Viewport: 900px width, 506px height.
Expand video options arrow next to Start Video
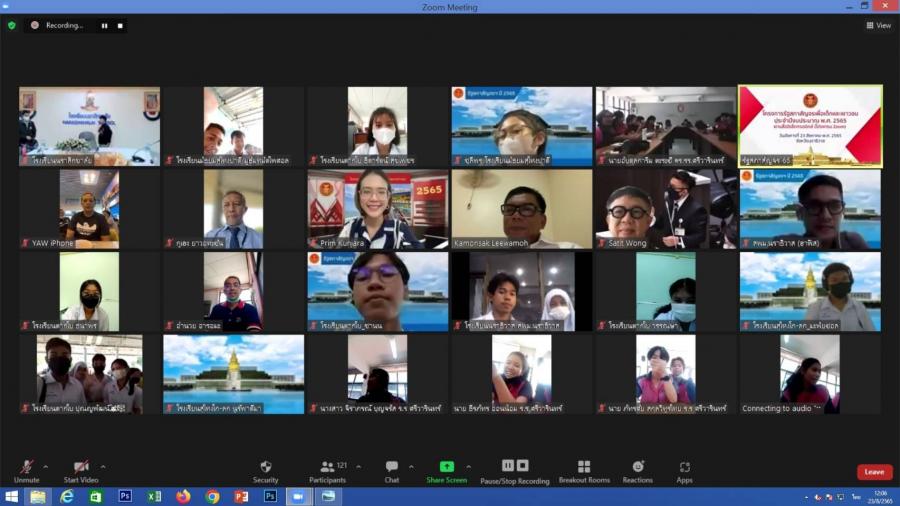(103, 466)
